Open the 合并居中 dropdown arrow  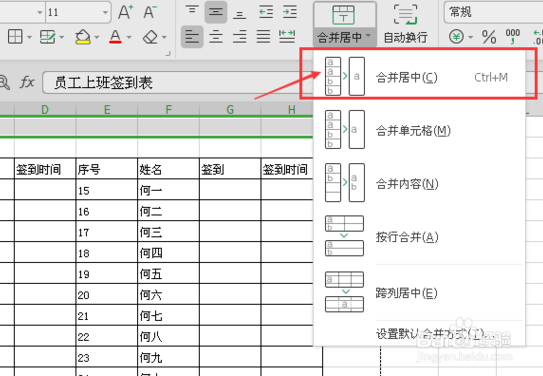(x=368, y=36)
